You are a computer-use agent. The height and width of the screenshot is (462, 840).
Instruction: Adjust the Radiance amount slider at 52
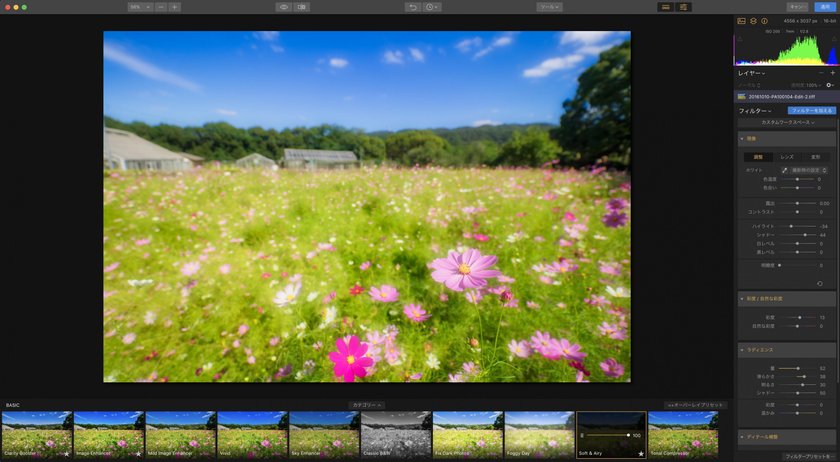pyautogui.click(x=797, y=369)
